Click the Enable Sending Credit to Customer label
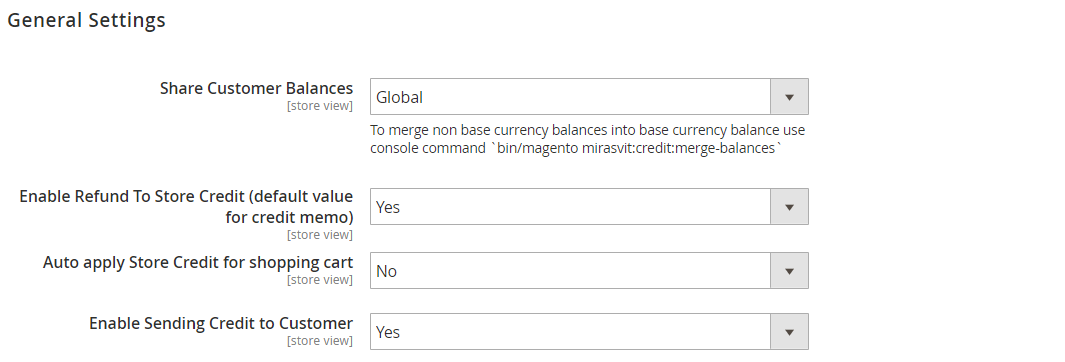The height and width of the screenshot is (362, 1065). pos(221,323)
